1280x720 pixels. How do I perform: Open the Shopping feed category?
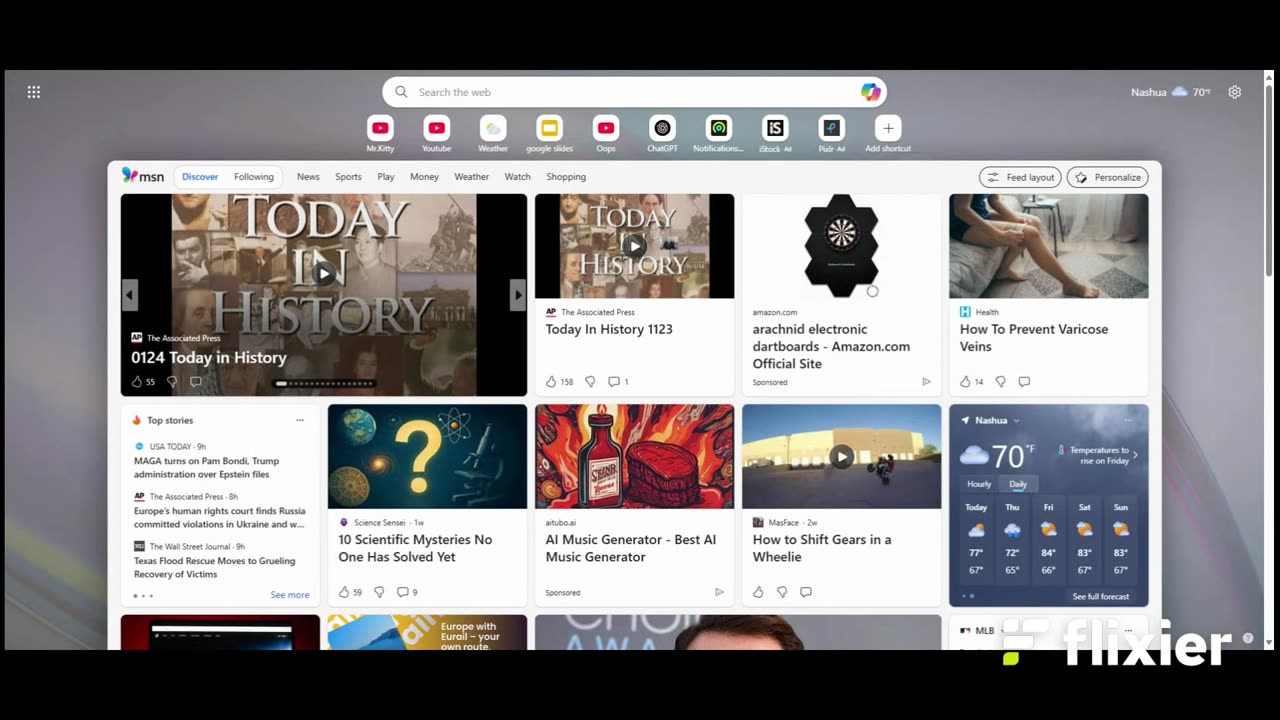pyautogui.click(x=566, y=177)
